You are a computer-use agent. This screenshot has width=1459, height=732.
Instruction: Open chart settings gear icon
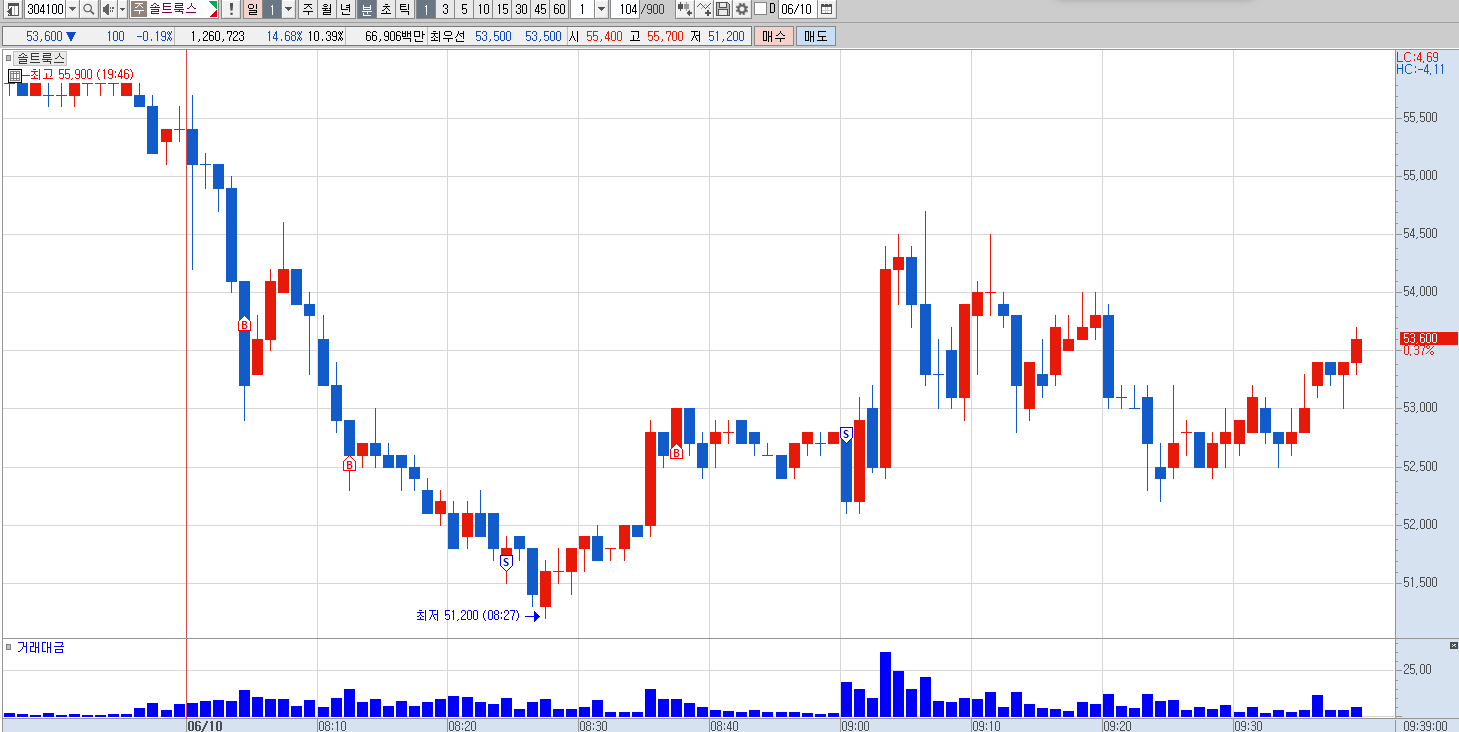742,9
